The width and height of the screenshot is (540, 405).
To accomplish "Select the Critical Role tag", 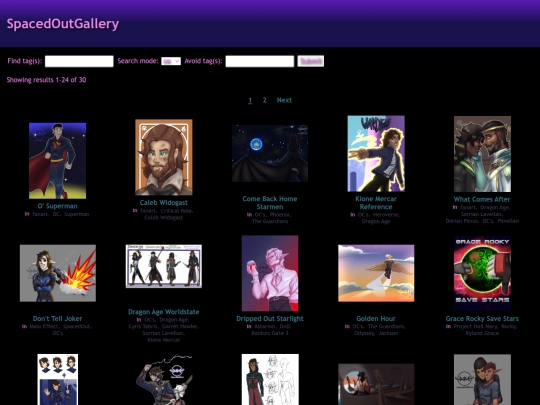I will 177,211.
